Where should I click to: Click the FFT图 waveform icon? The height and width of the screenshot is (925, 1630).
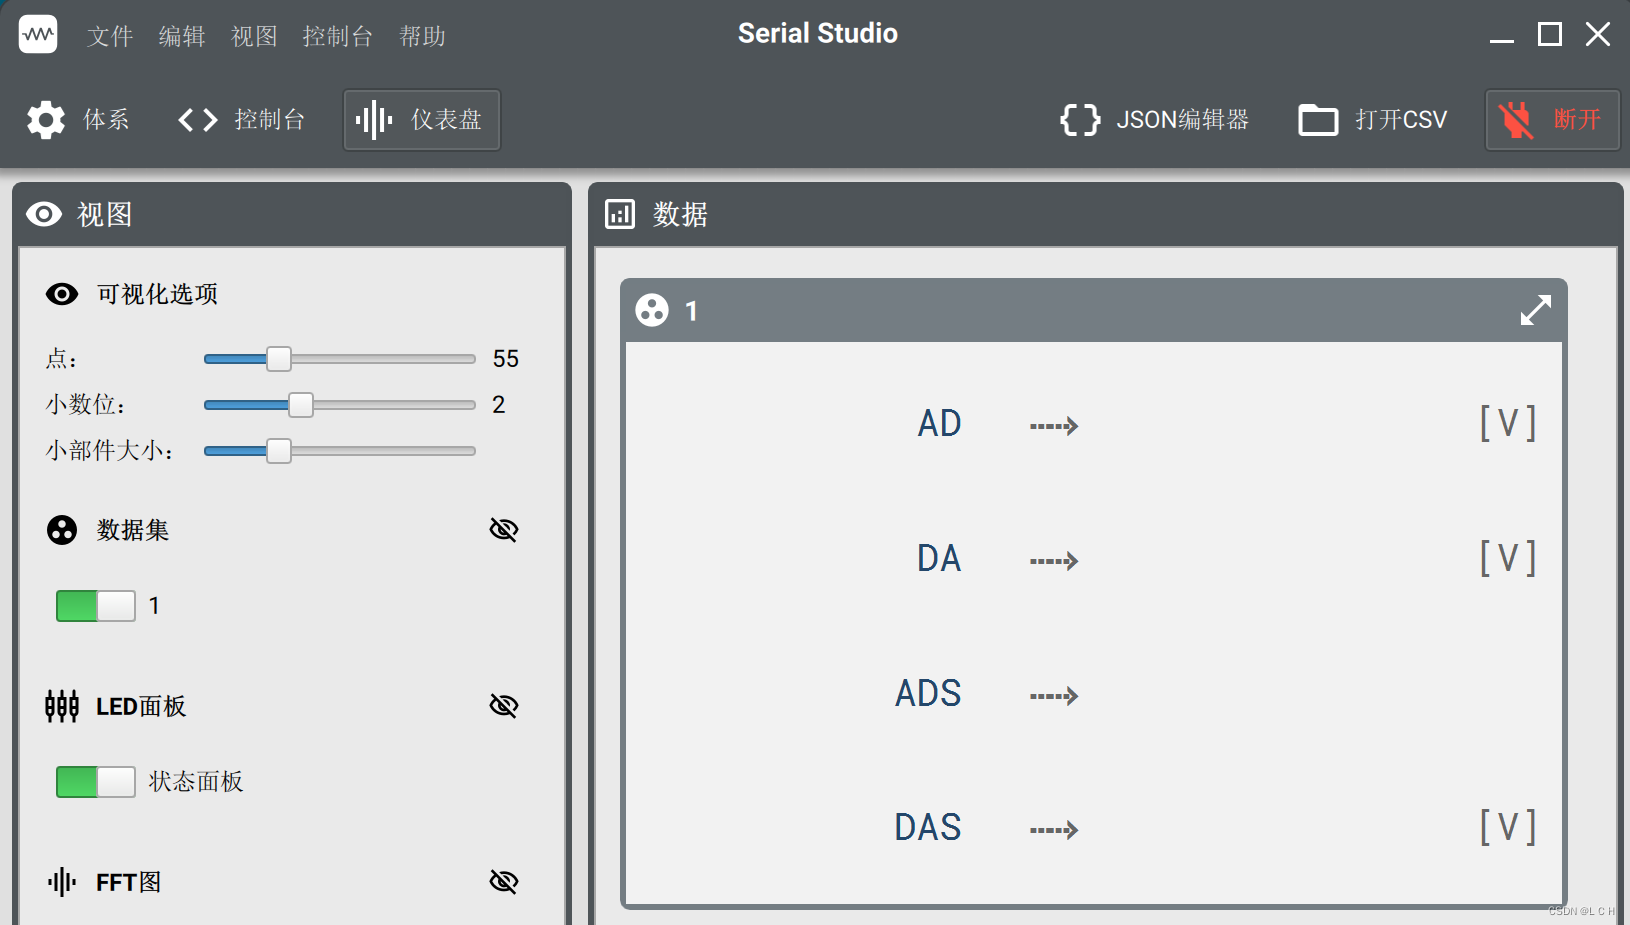(62, 882)
